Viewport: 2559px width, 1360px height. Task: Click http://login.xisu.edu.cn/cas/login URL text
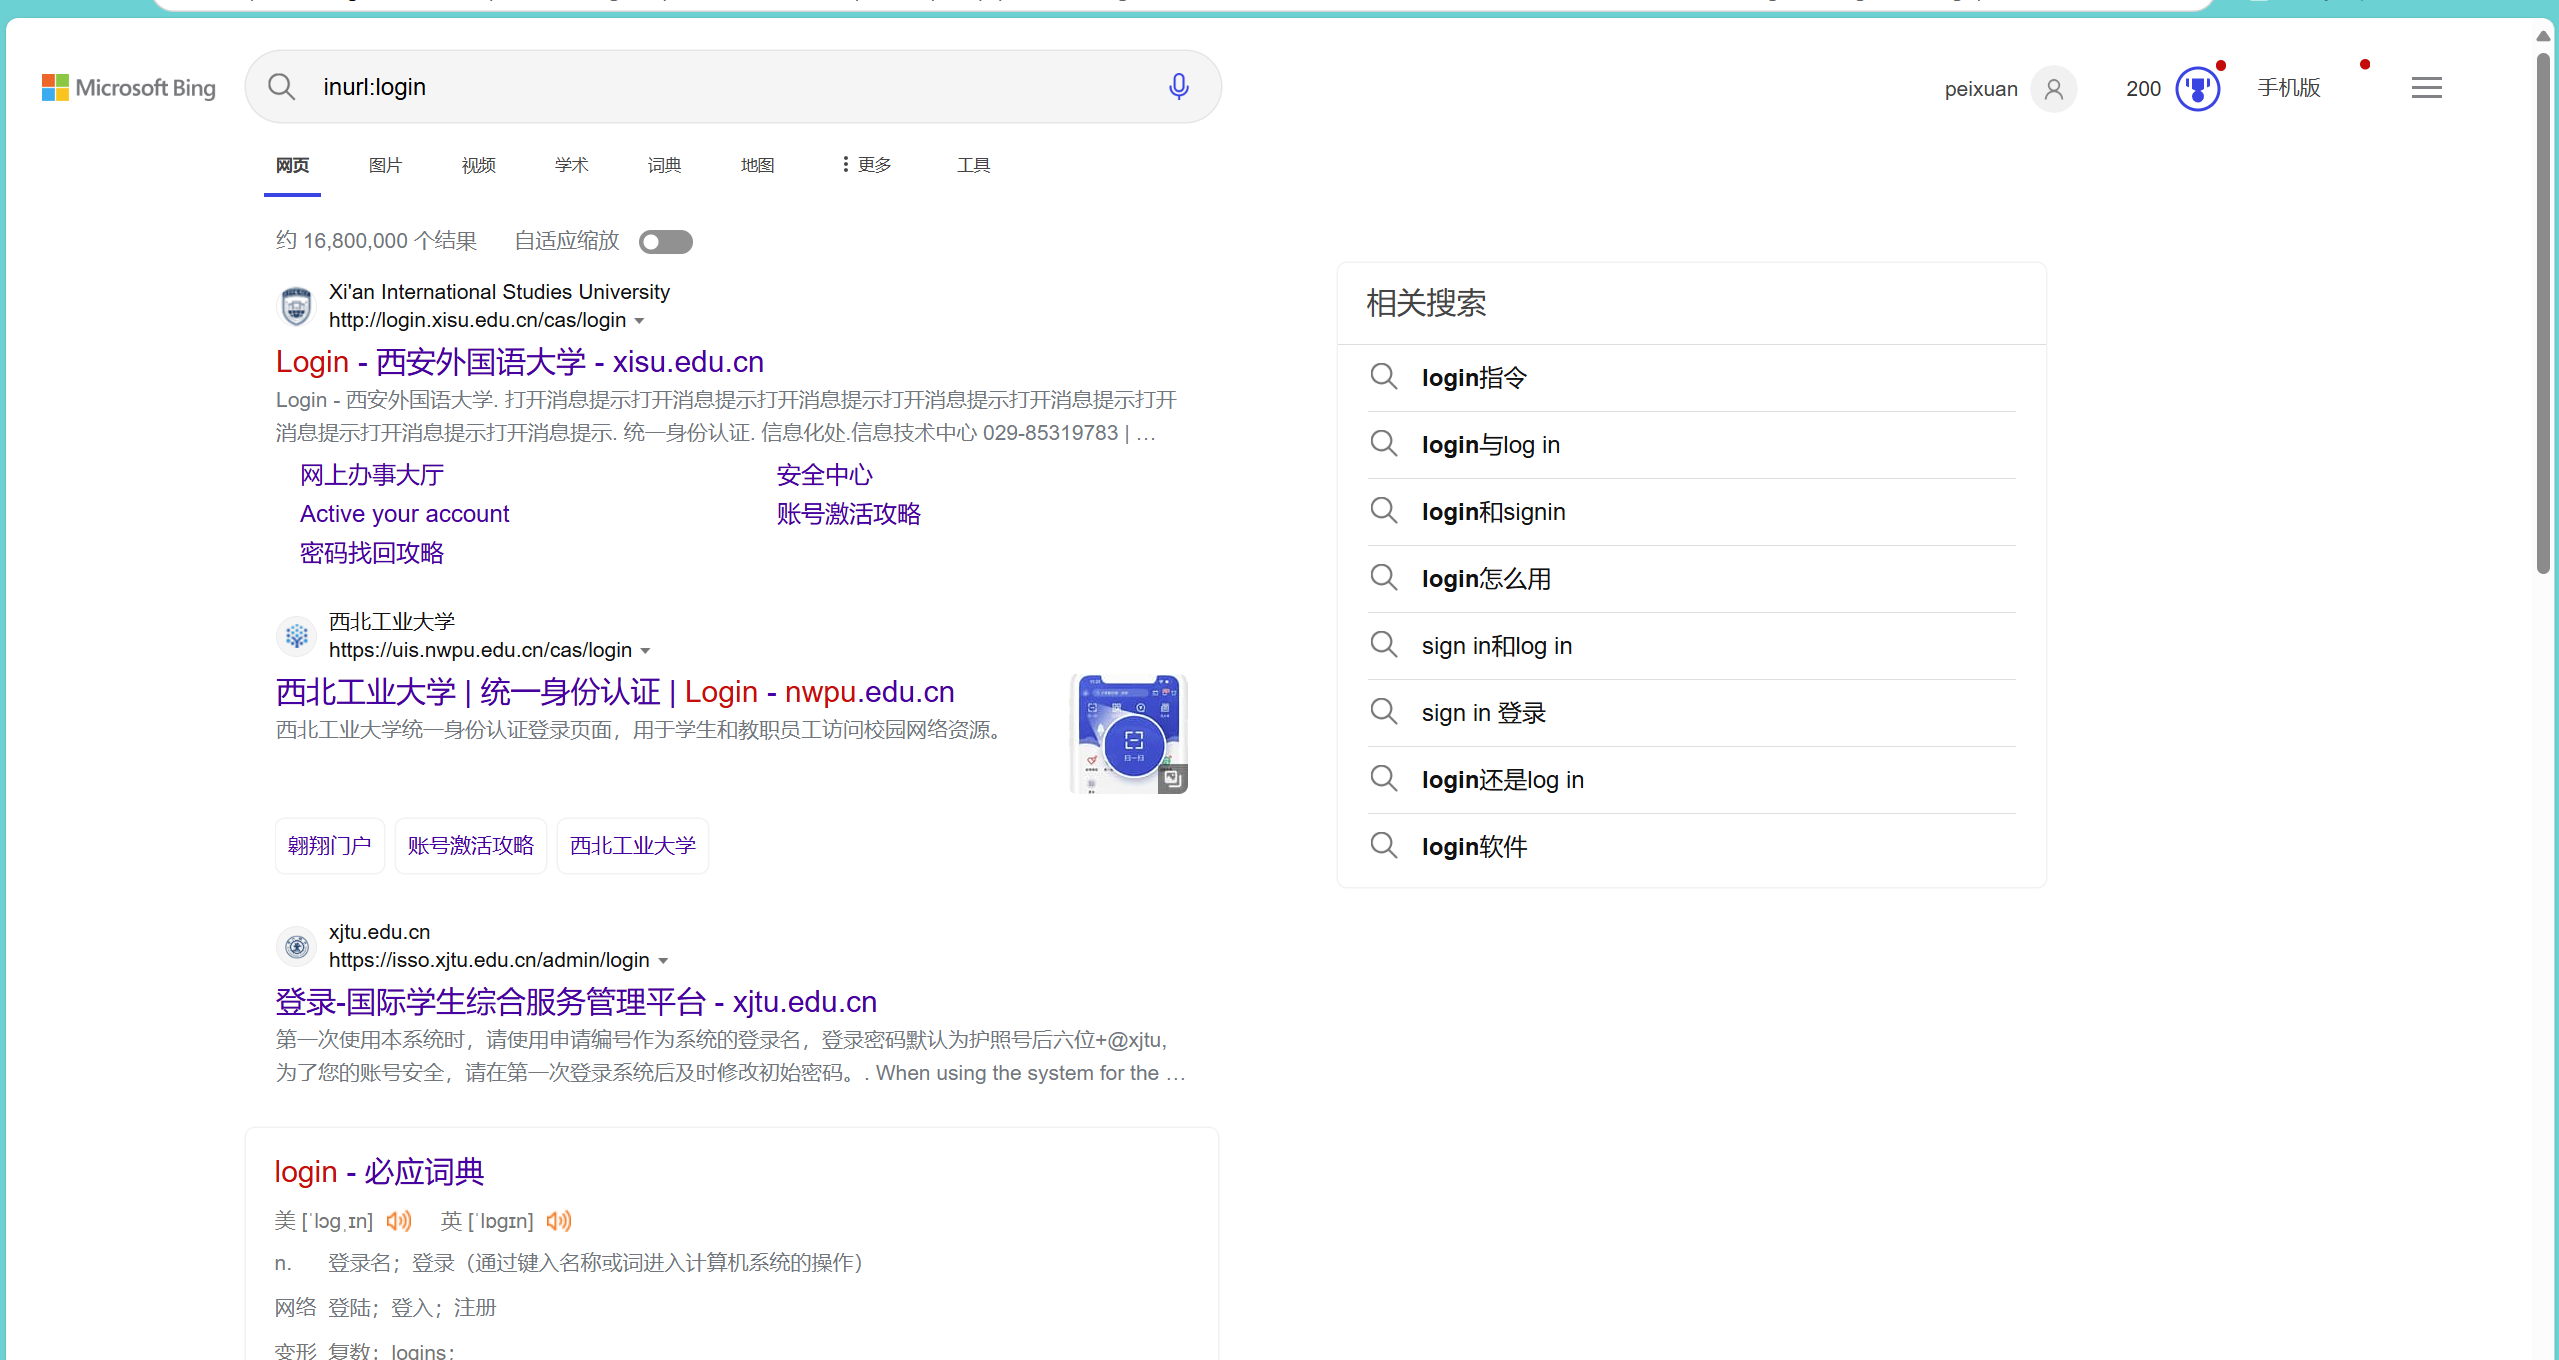pos(478,320)
